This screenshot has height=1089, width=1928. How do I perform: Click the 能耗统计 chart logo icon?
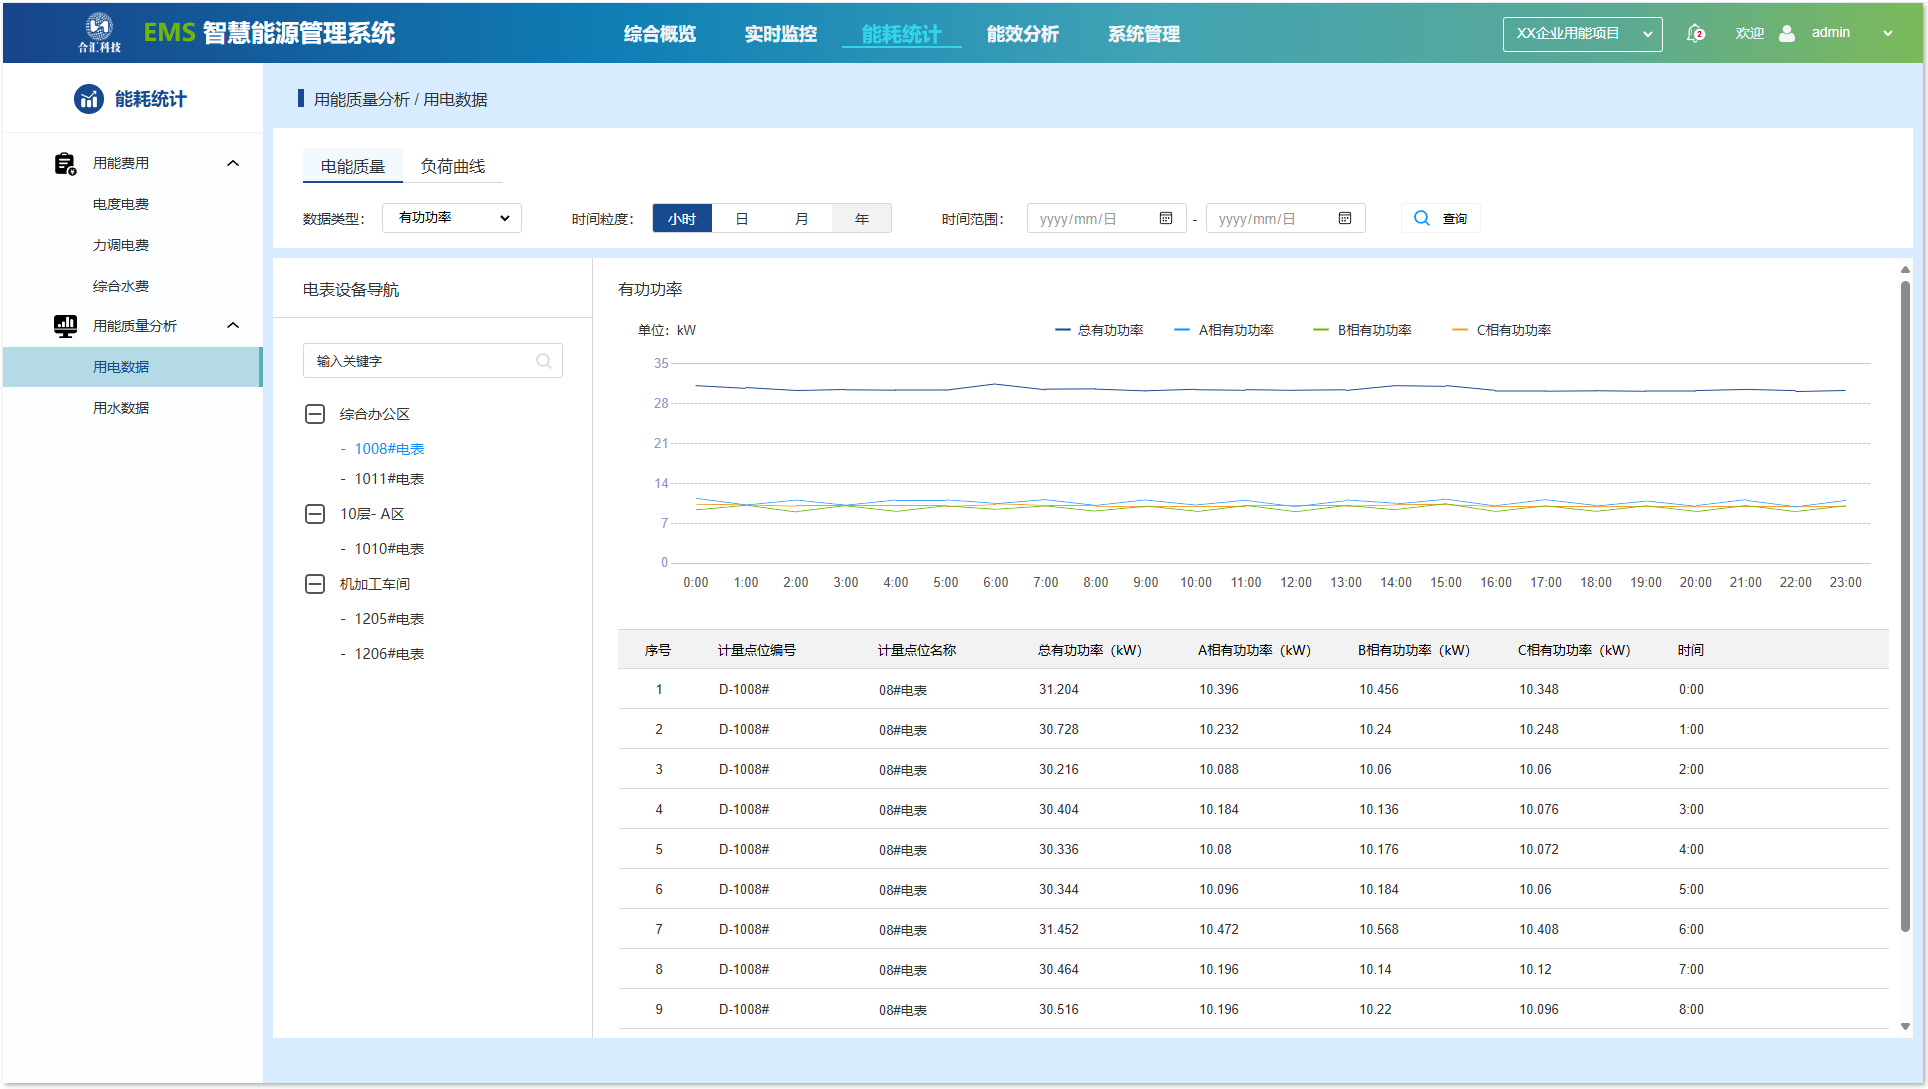(89, 99)
